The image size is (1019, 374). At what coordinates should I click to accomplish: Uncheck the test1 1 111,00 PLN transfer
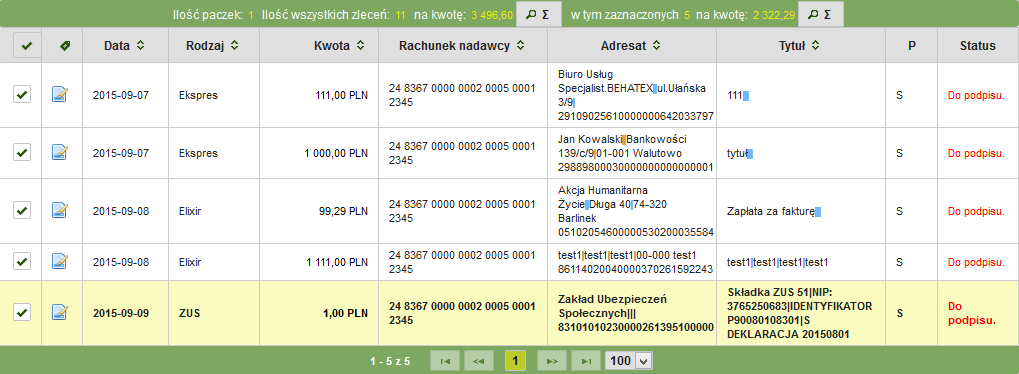click(21, 261)
